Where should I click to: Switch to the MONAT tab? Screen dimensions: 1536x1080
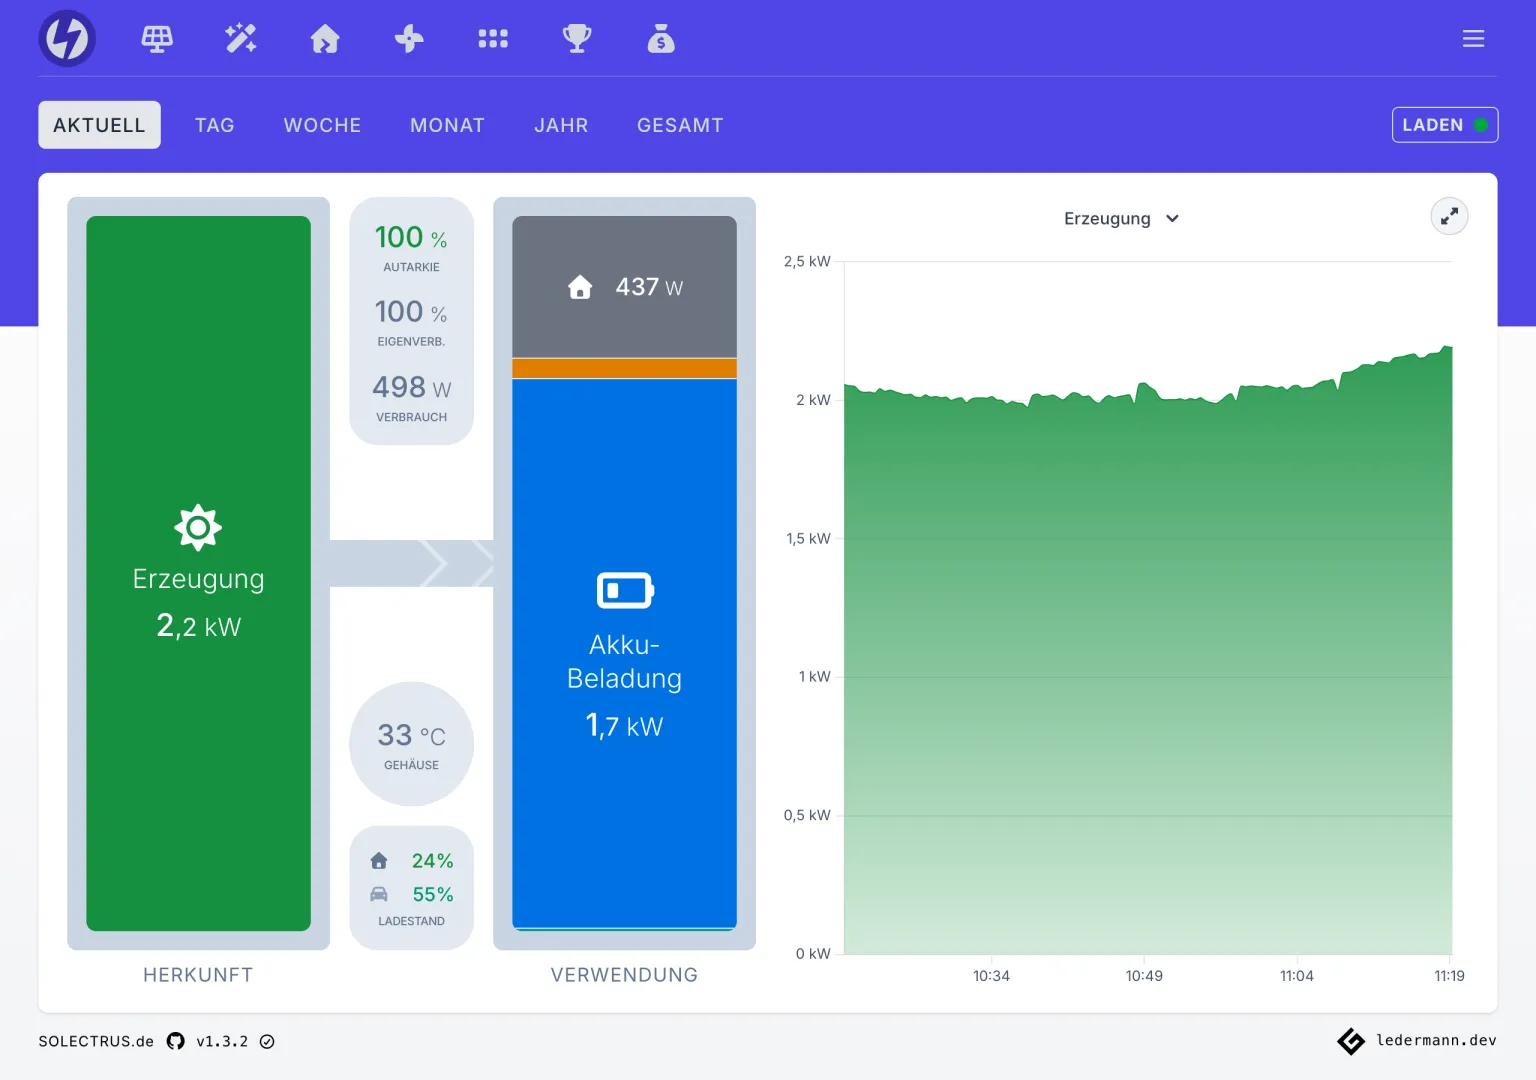(x=447, y=125)
